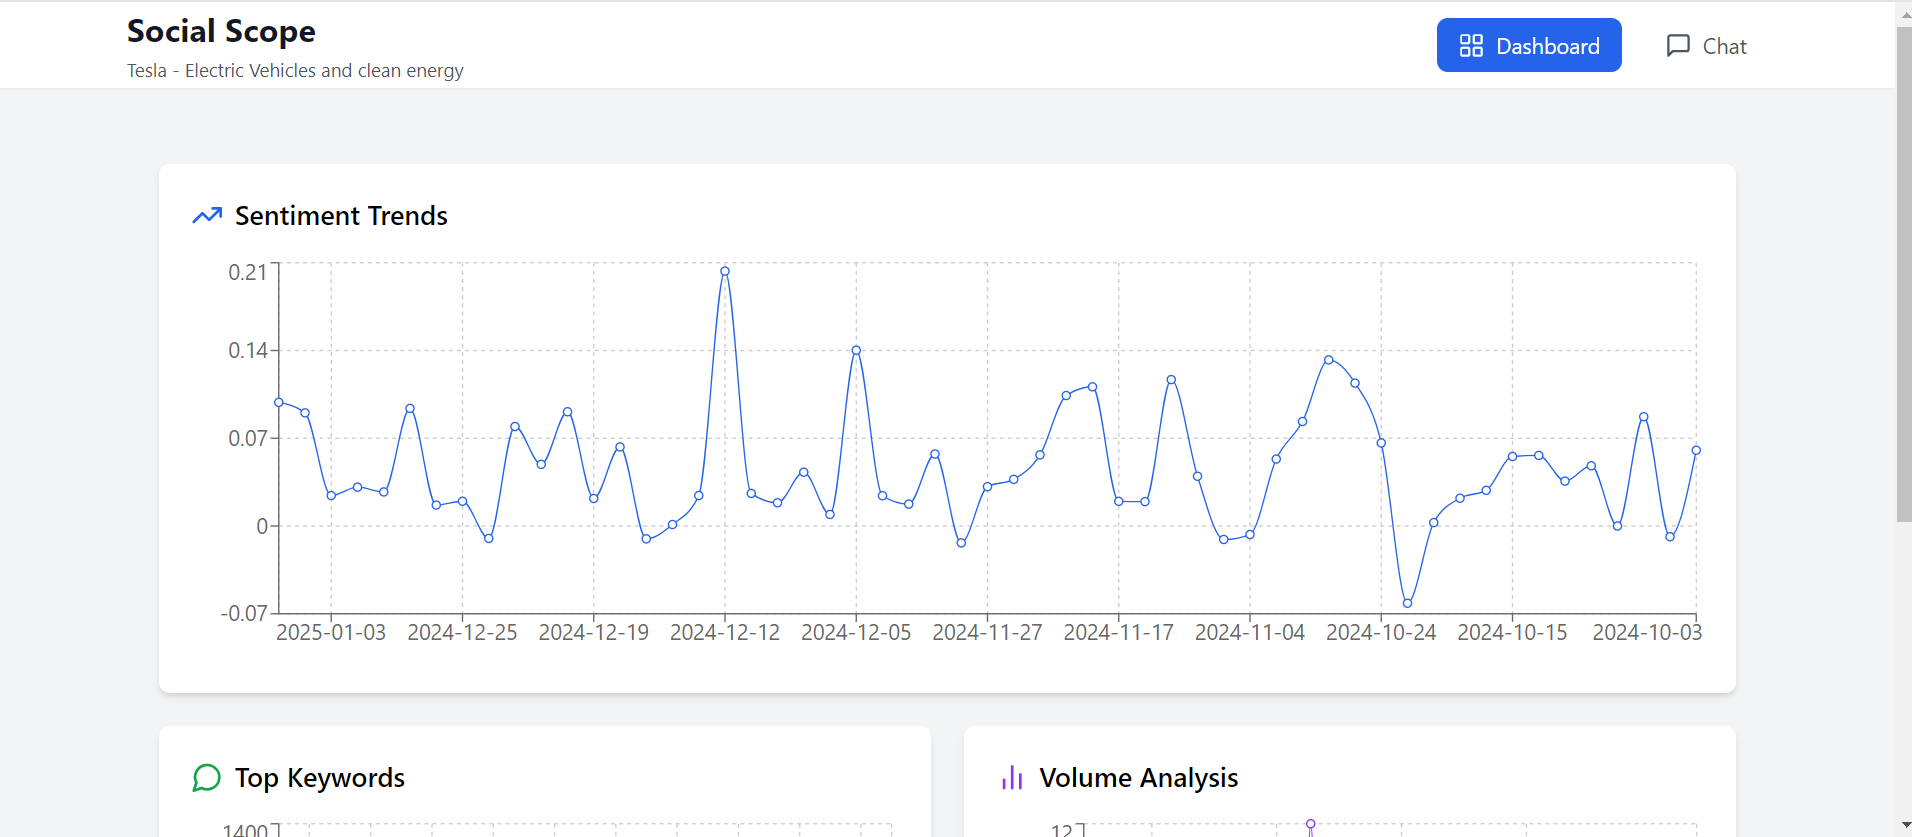
Task: Click the -0.07 y-axis value
Action: click(244, 614)
